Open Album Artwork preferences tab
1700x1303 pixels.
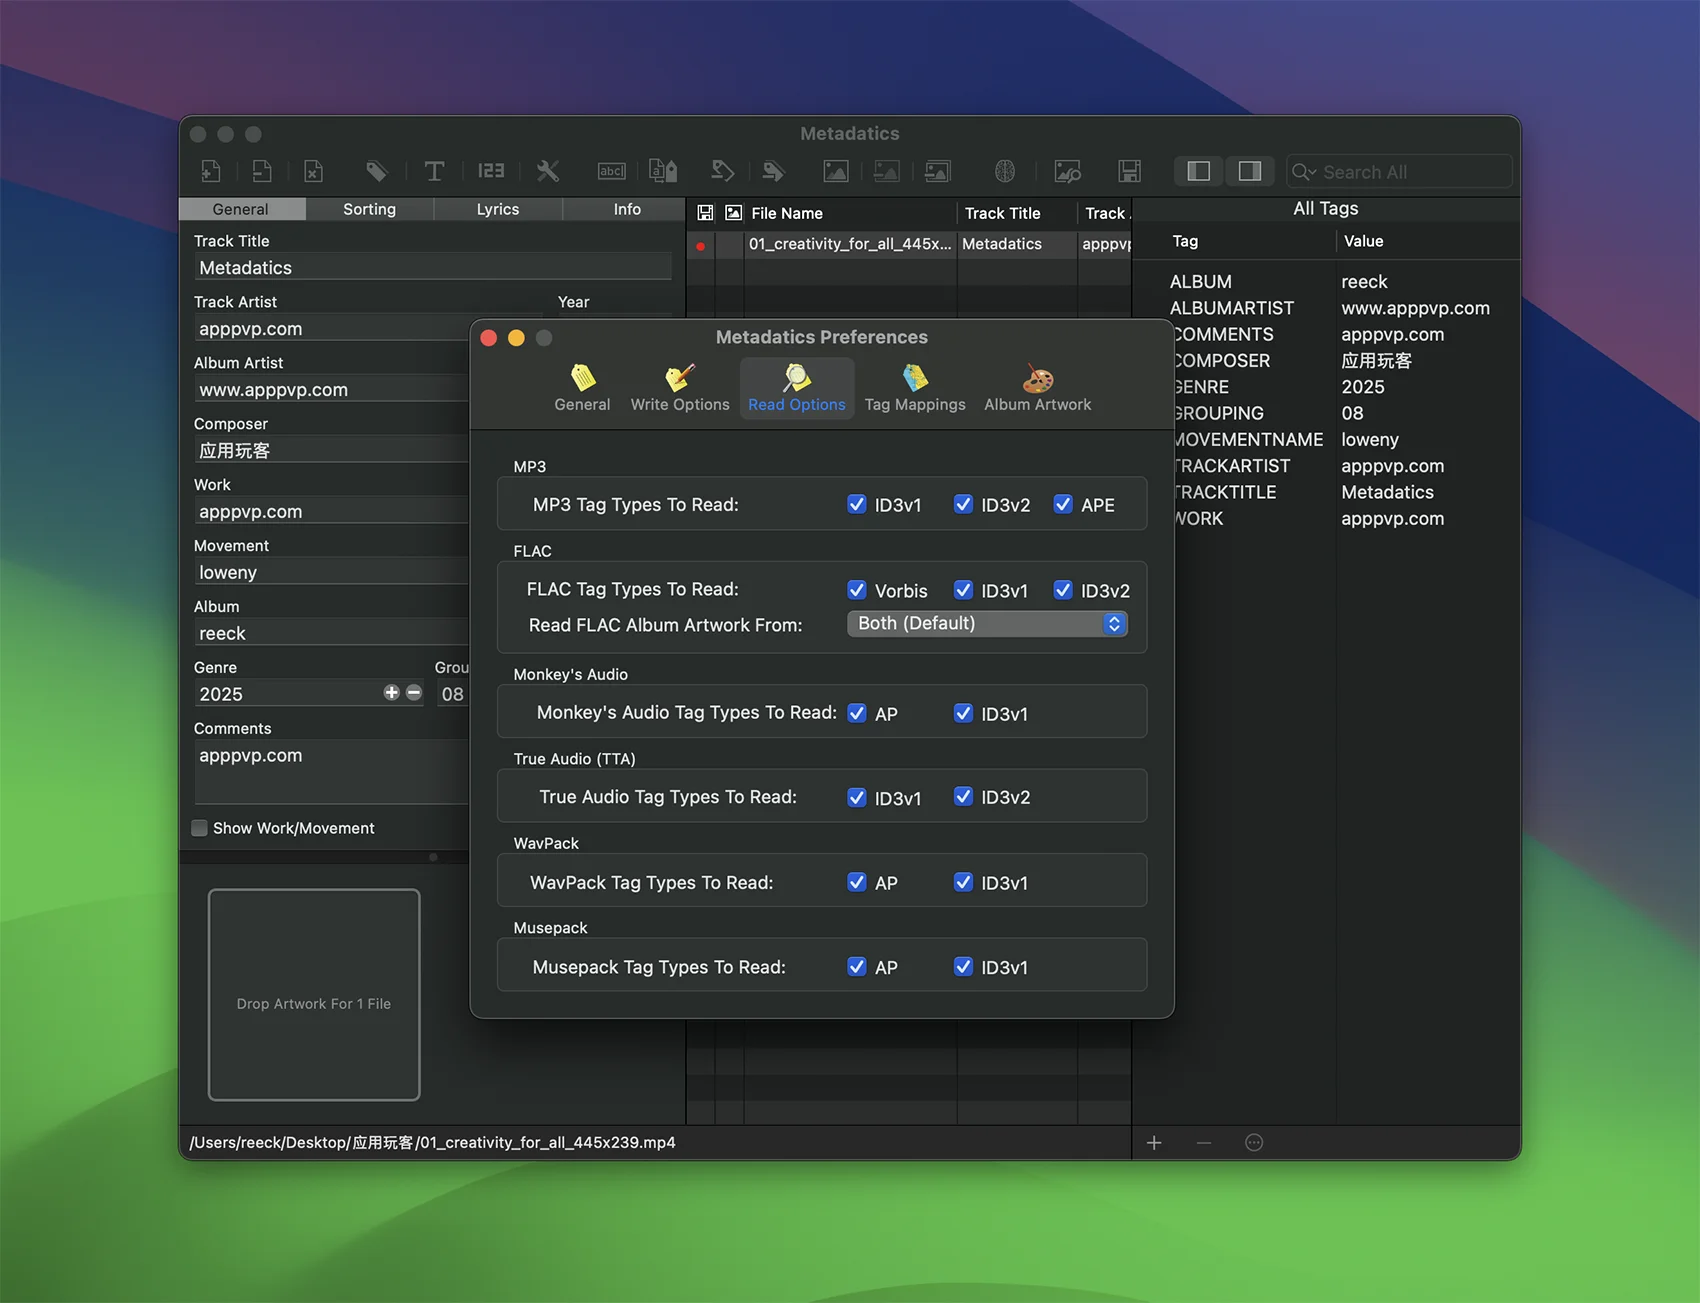(x=1038, y=388)
